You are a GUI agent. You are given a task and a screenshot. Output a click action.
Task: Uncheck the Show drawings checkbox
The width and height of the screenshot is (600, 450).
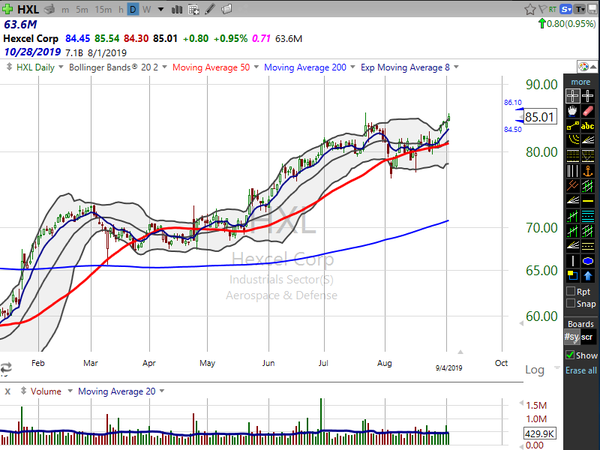coord(570,355)
